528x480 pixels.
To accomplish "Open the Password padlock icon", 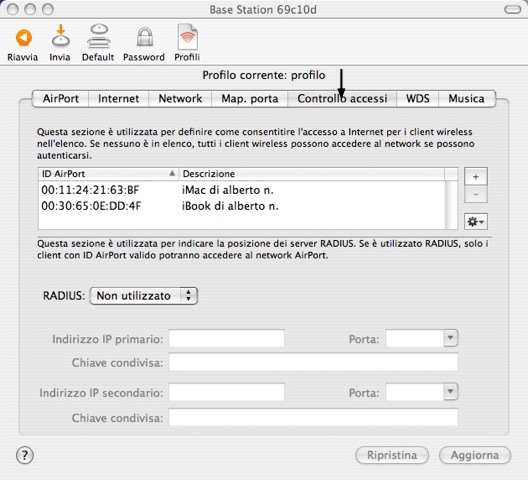I will coord(145,37).
